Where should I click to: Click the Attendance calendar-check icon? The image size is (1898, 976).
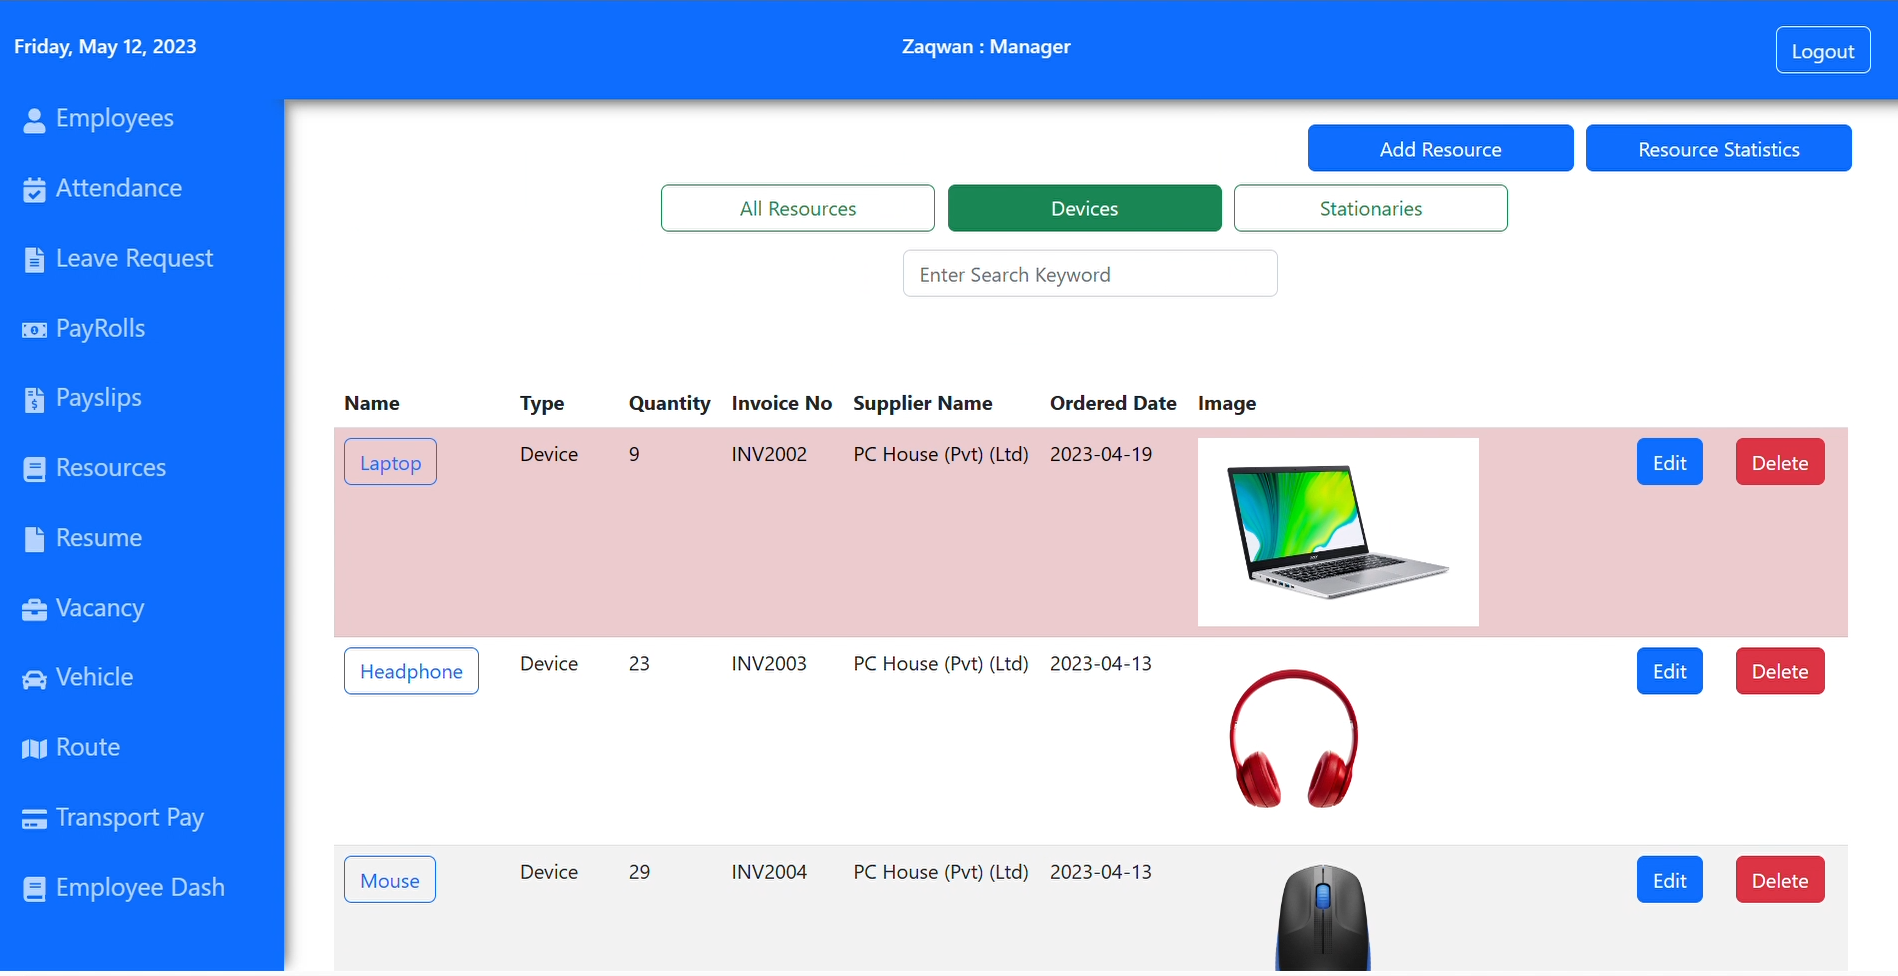tap(34, 190)
